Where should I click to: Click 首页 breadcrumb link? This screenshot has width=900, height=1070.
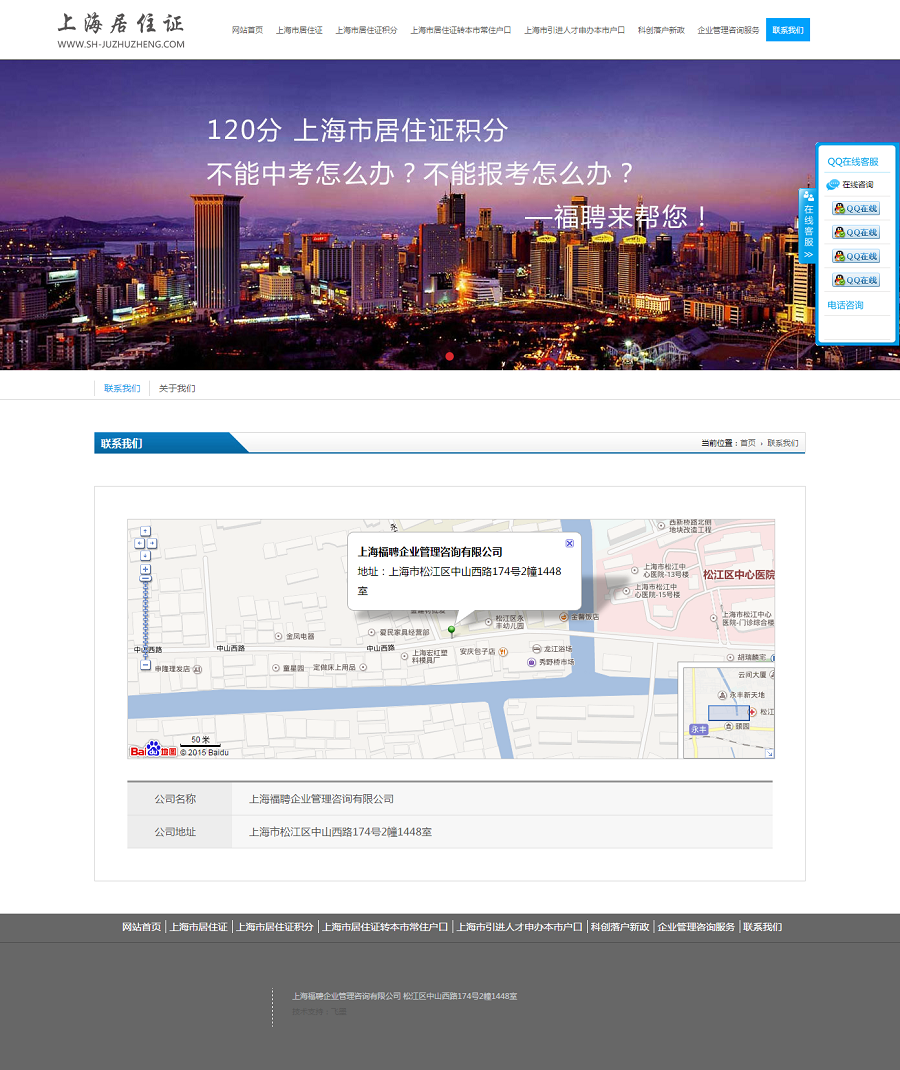748,443
